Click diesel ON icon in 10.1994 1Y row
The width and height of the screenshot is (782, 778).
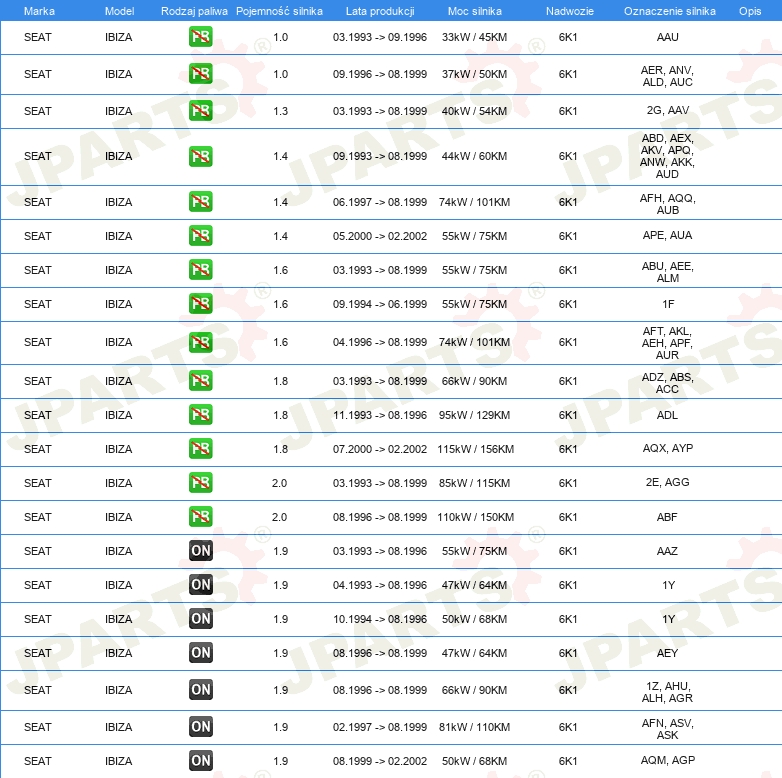(x=200, y=618)
